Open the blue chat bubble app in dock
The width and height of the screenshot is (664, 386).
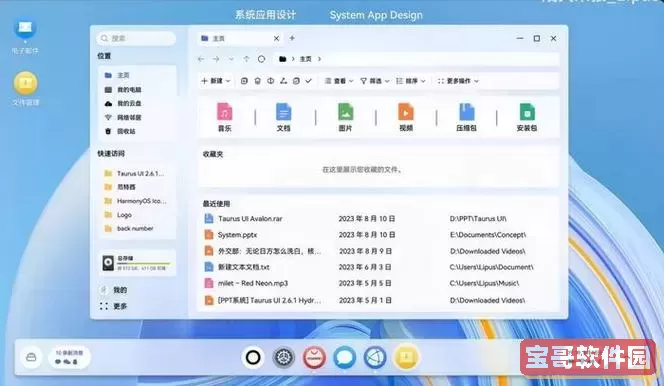(345, 357)
